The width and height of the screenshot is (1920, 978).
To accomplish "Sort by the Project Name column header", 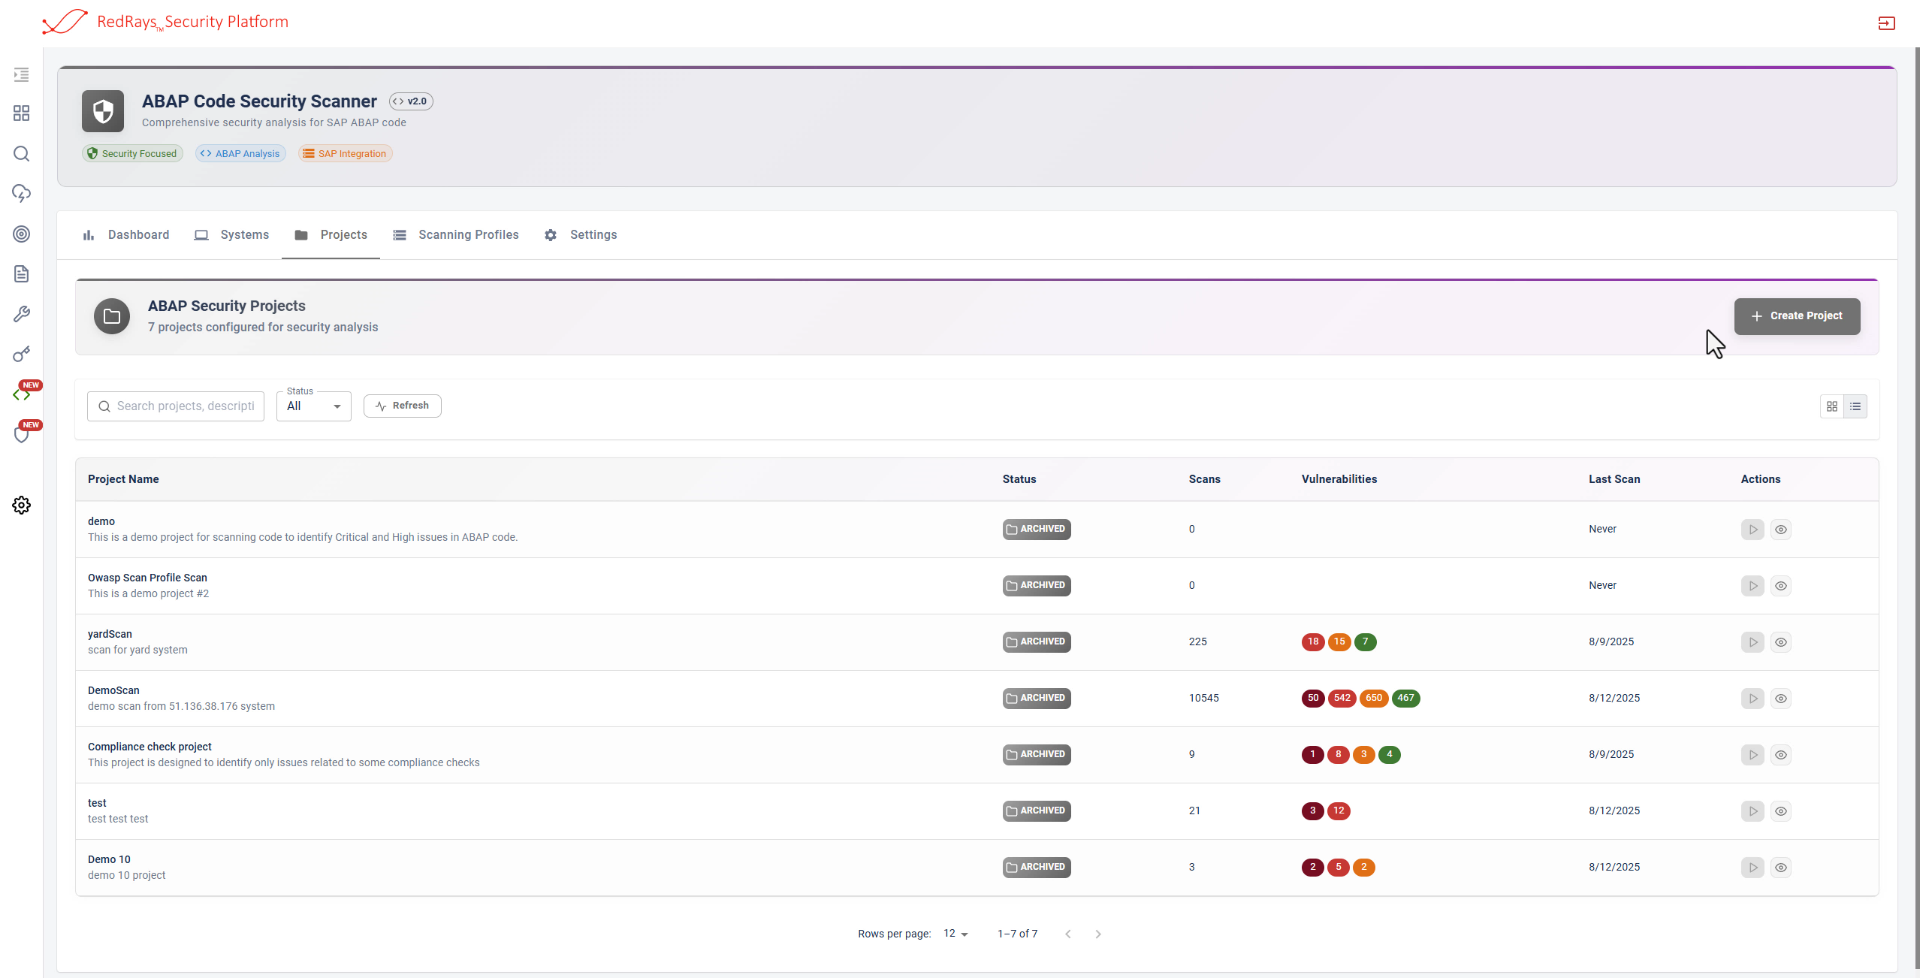I will [x=123, y=479].
